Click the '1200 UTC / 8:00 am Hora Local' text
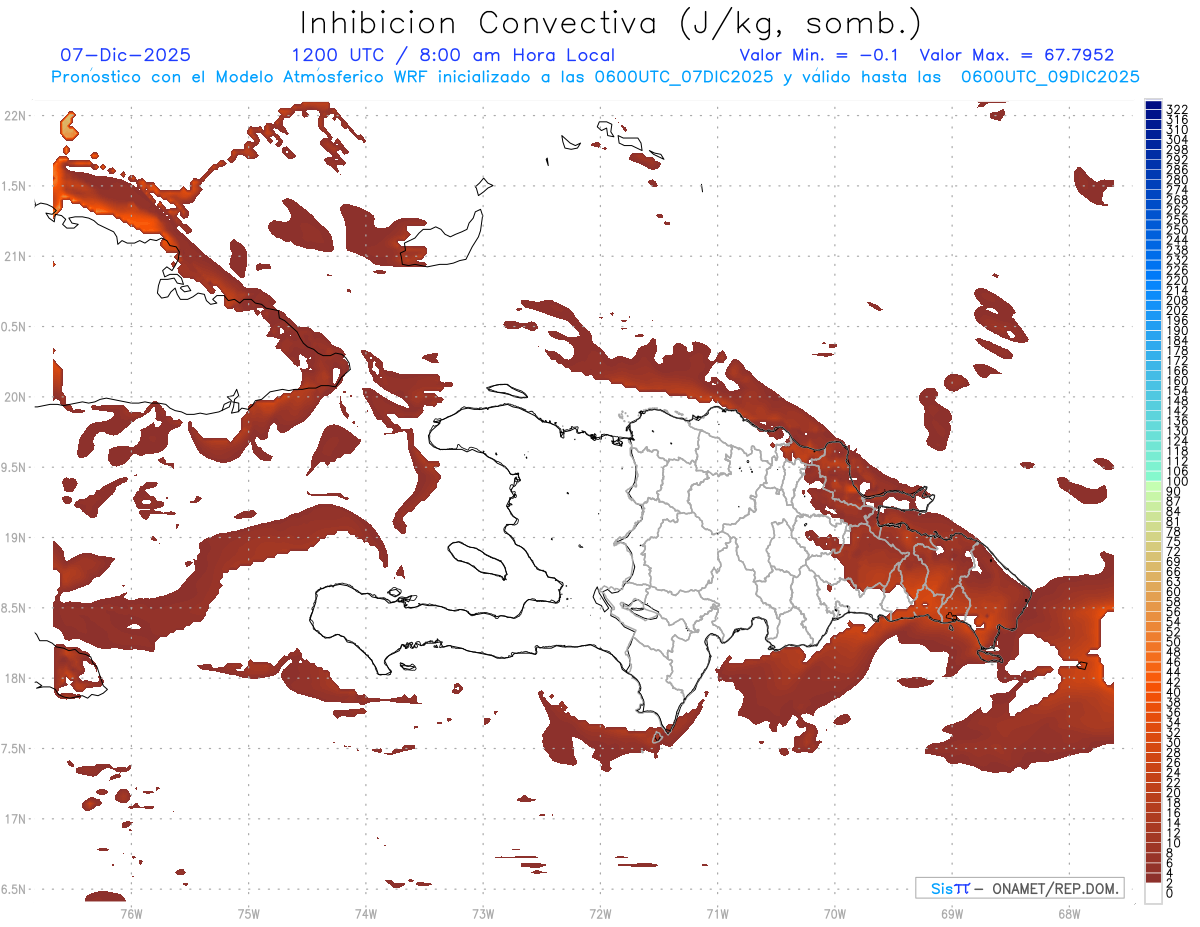 [453, 55]
